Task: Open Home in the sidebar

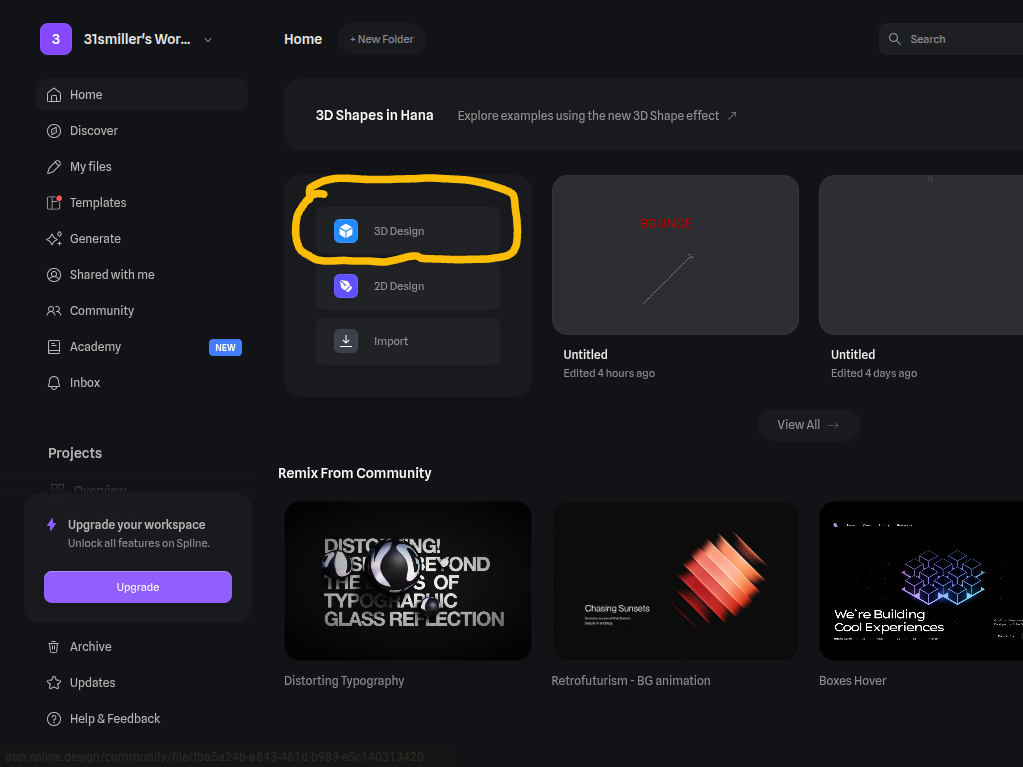Action: coord(142,95)
